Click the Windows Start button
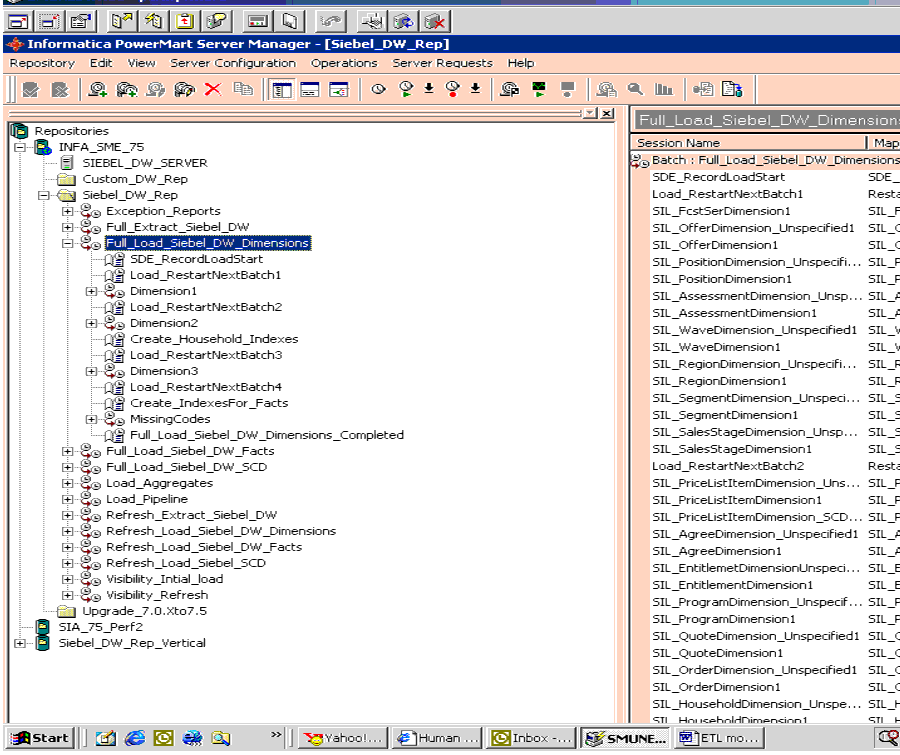This screenshot has height=755, width=900. [x=40, y=738]
